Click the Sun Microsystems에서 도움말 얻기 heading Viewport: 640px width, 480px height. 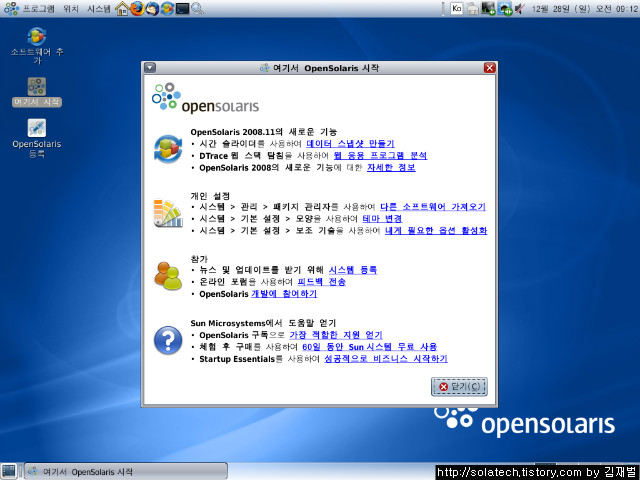pos(263,323)
